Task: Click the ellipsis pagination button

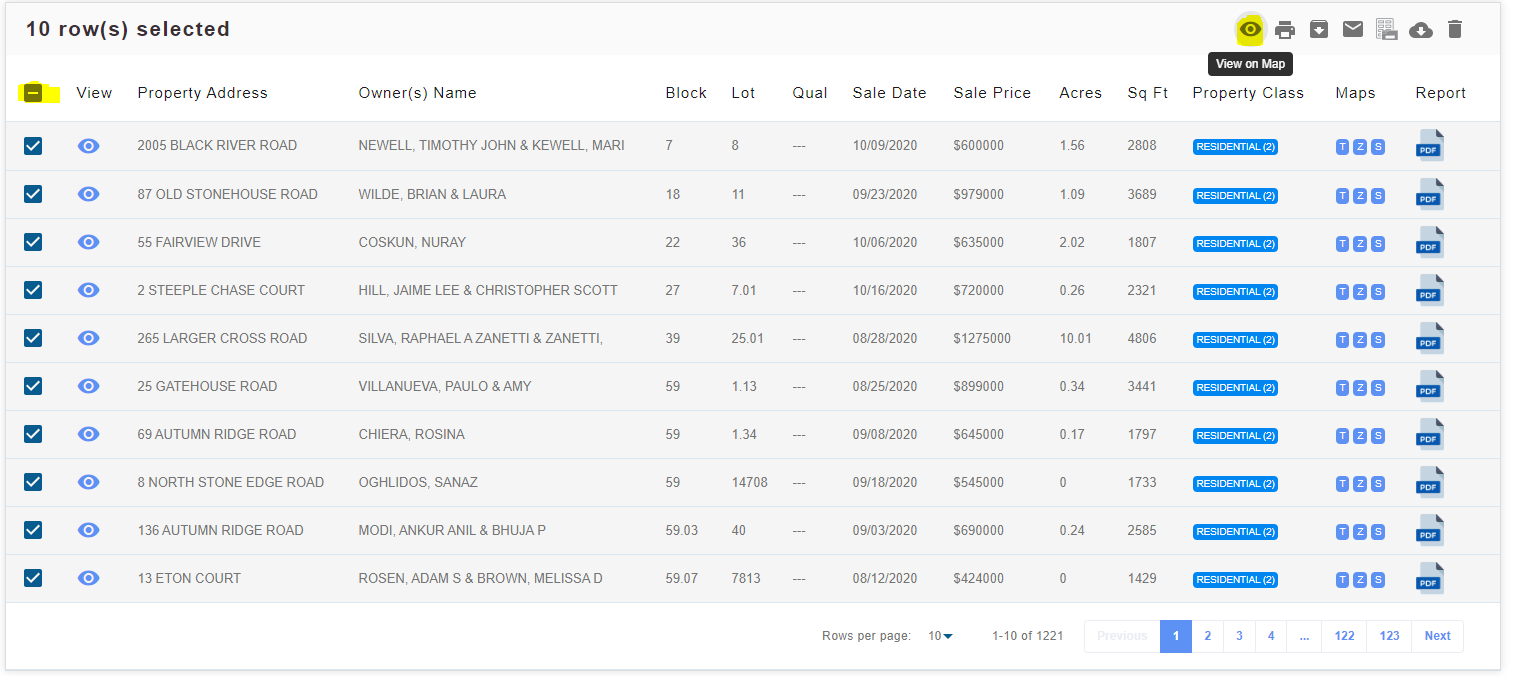Action: 1304,636
